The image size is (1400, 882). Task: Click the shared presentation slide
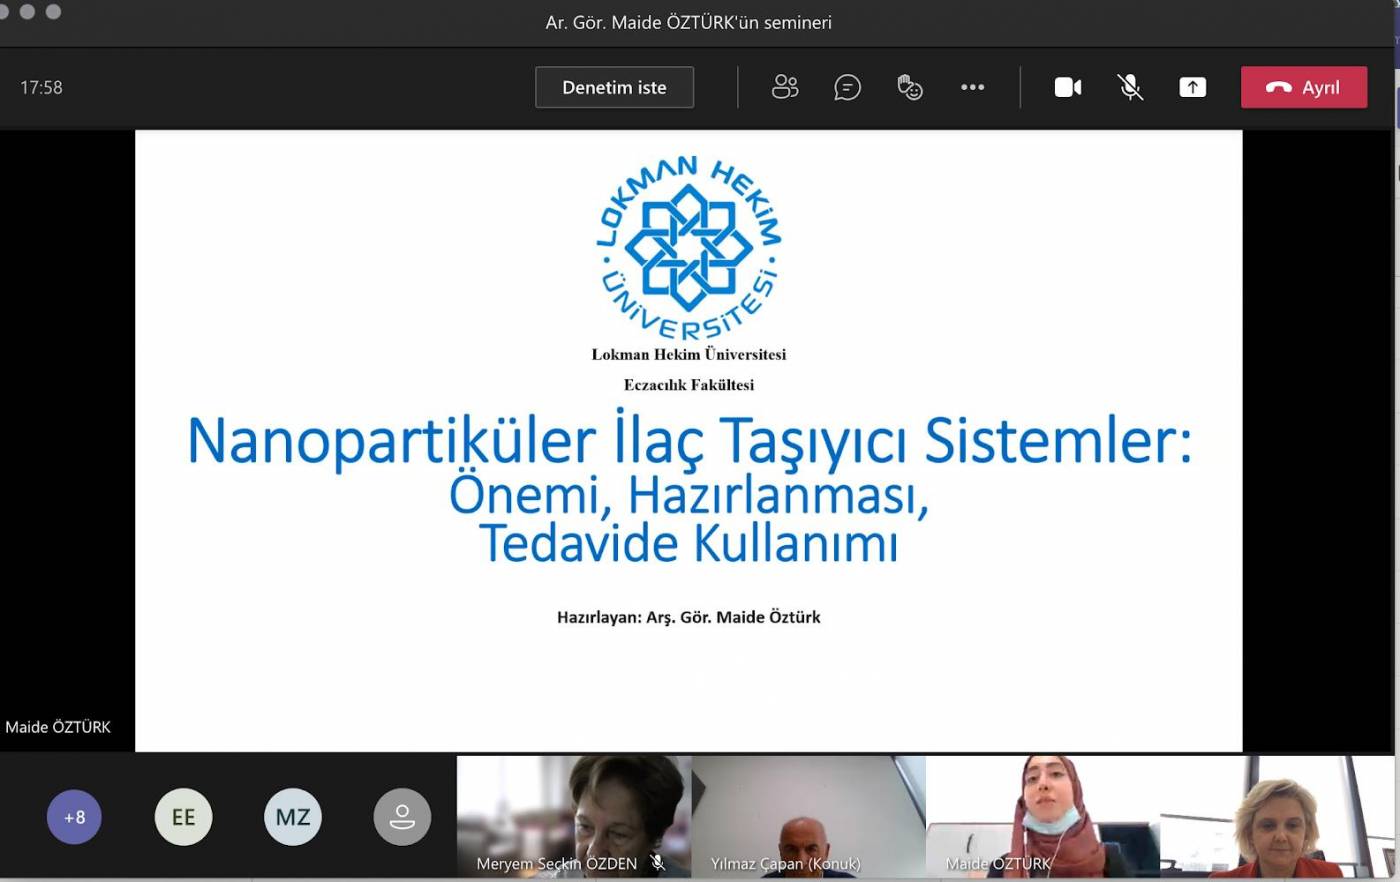click(x=689, y=440)
